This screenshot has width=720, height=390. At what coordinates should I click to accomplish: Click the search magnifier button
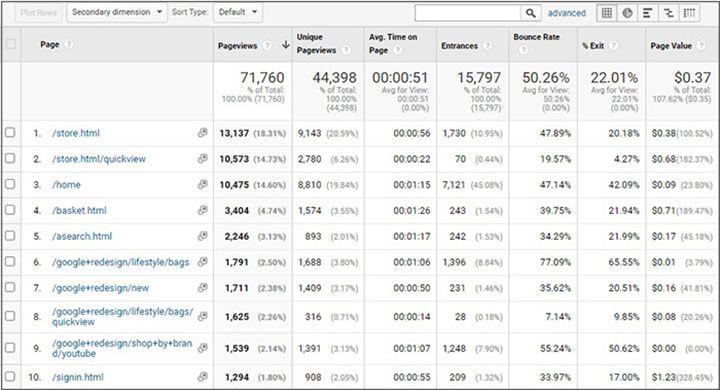tap(530, 13)
